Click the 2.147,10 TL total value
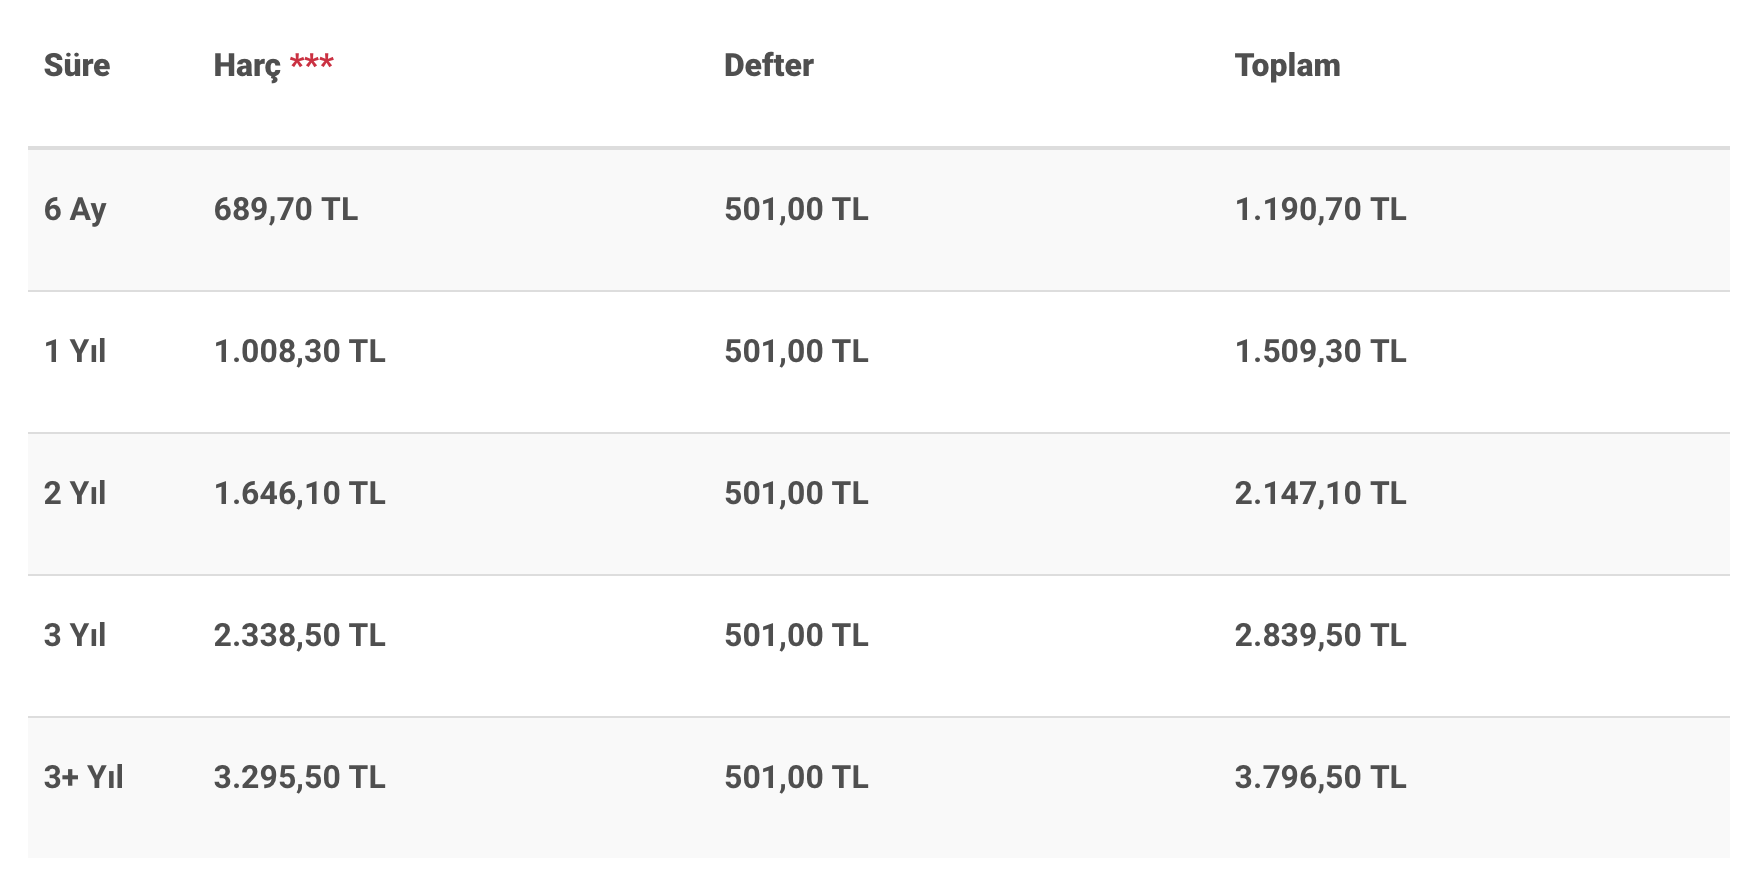The height and width of the screenshot is (874, 1754). coord(1320,494)
